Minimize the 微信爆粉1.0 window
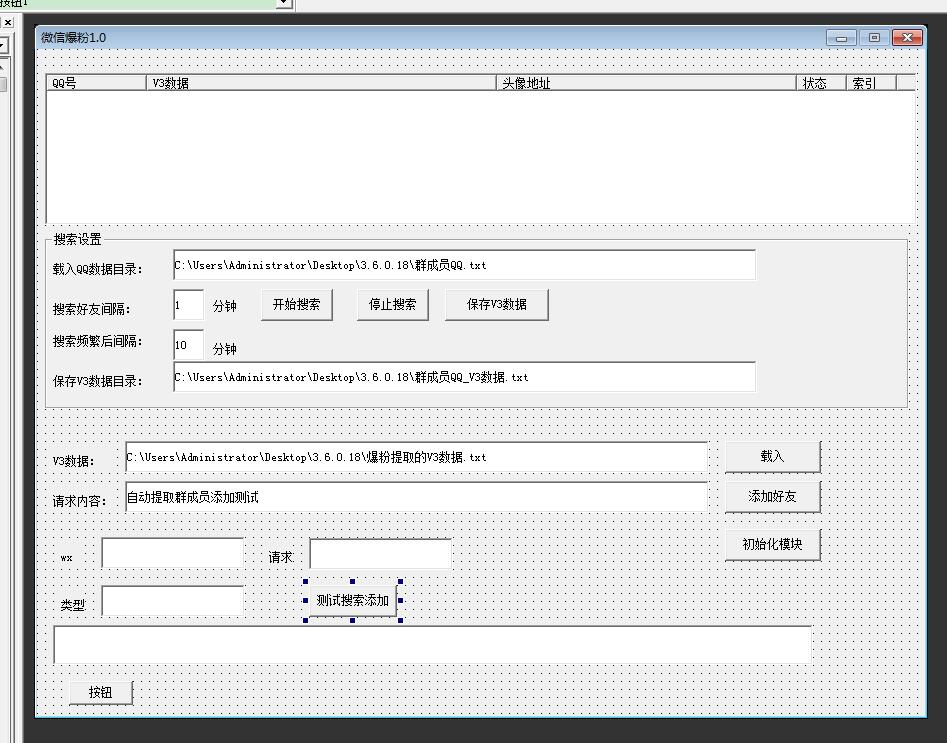The width and height of the screenshot is (947, 743). tap(841, 38)
